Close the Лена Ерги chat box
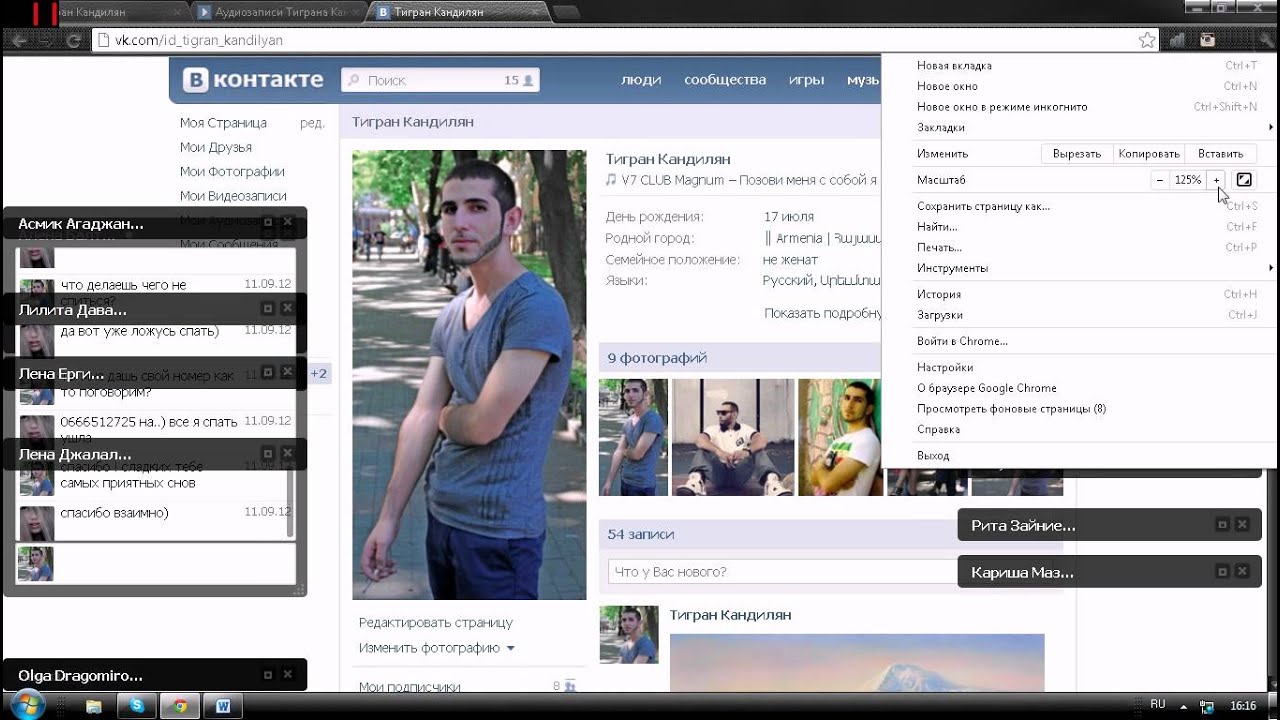This screenshot has width=1280, height=720. 288,372
